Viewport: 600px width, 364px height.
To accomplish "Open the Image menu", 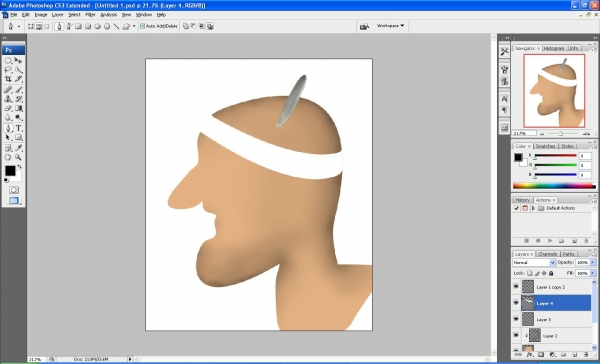I will (41, 15).
